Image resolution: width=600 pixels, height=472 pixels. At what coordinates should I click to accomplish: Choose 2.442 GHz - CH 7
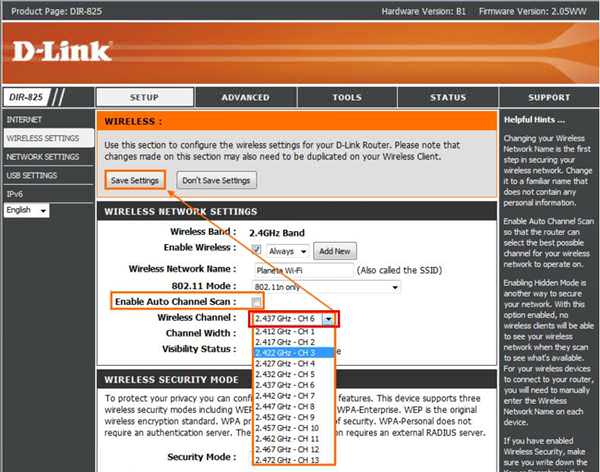click(x=294, y=396)
